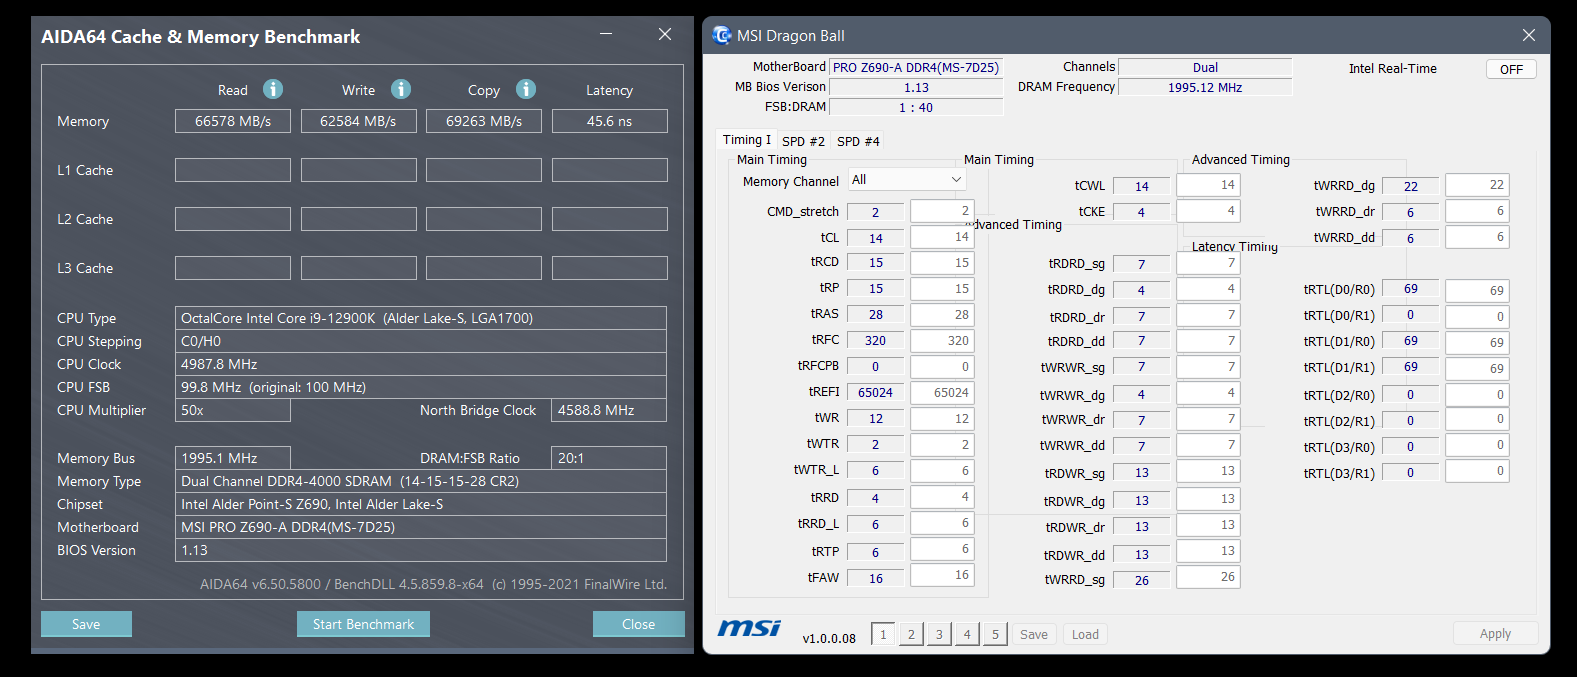Click the tRP editable input field
1577x677 pixels.
(942, 289)
